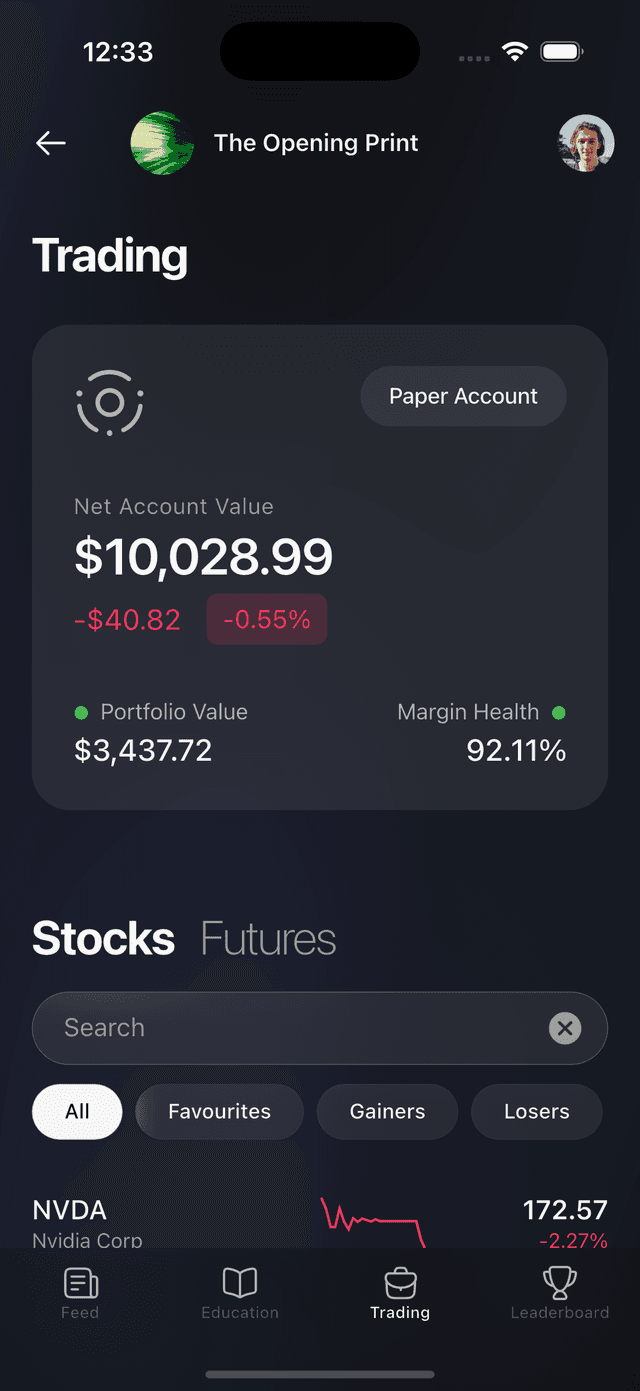Show only Losers
The width and height of the screenshot is (640, 1391).
pyautogui.click(x=536, y=1111)
